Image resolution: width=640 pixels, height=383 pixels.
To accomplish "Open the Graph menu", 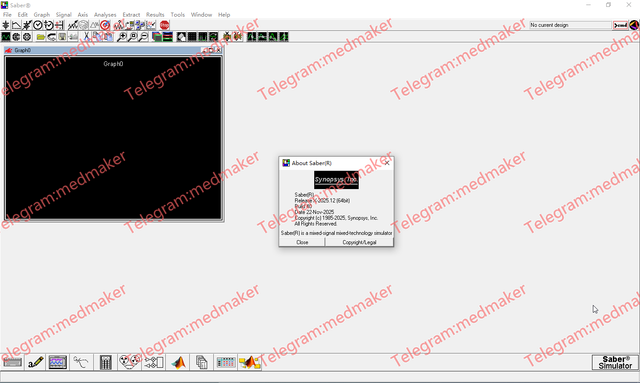I will pyautogui.click(x=42, y=15).
